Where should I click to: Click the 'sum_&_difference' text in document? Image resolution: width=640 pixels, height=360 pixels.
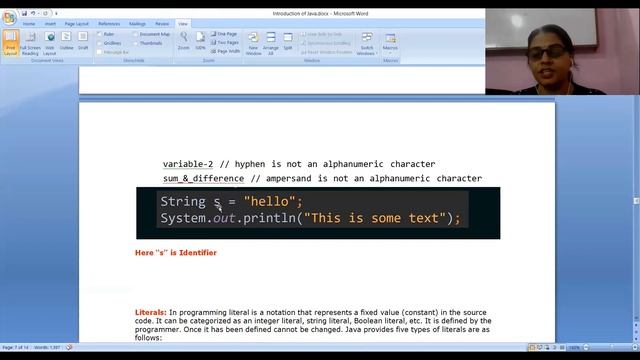click(x=203, y=178)
